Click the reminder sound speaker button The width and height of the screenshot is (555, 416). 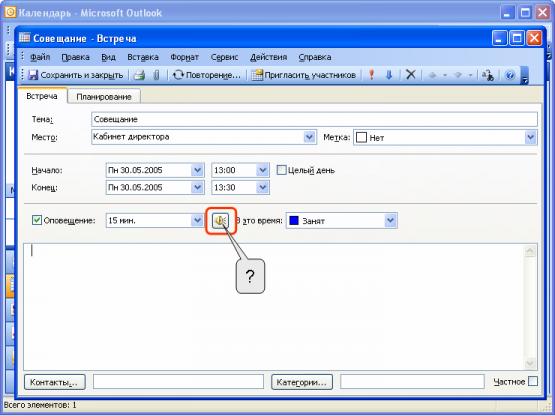tap(221, 221)
